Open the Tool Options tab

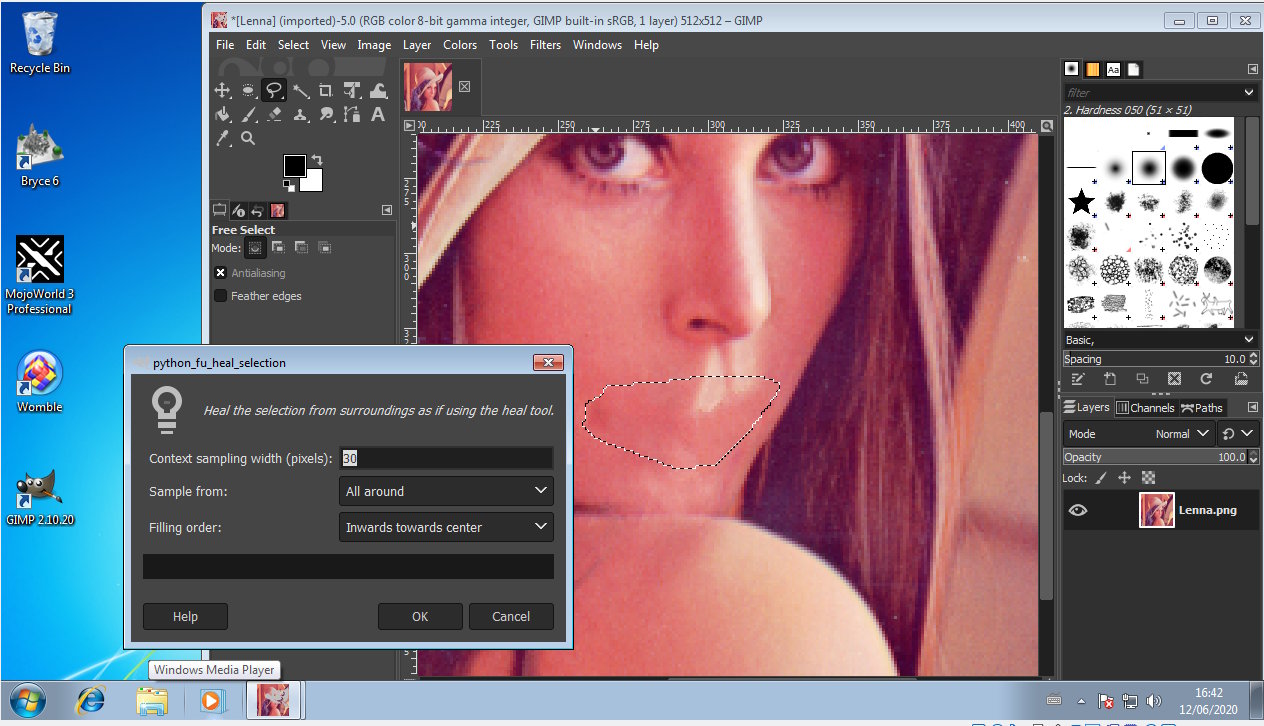point(220,210)
